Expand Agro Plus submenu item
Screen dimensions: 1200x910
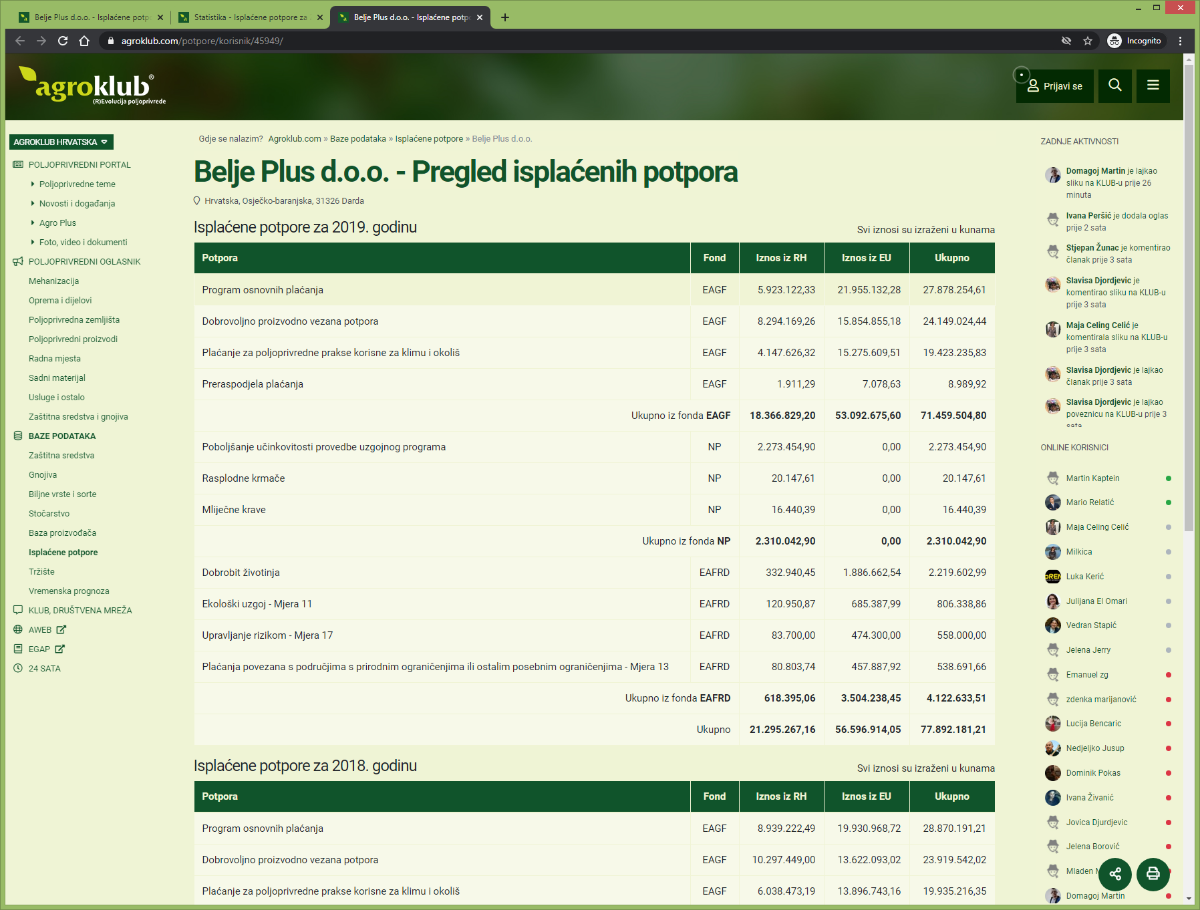pos(58,223)
